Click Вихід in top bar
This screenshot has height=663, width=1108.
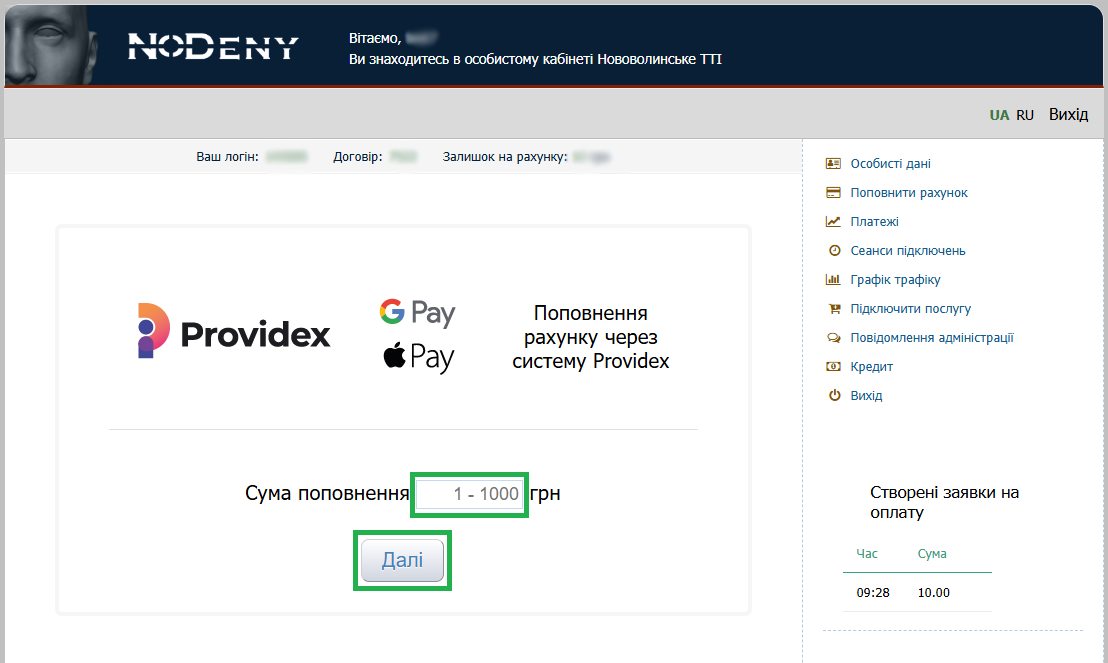[1068, 114]
